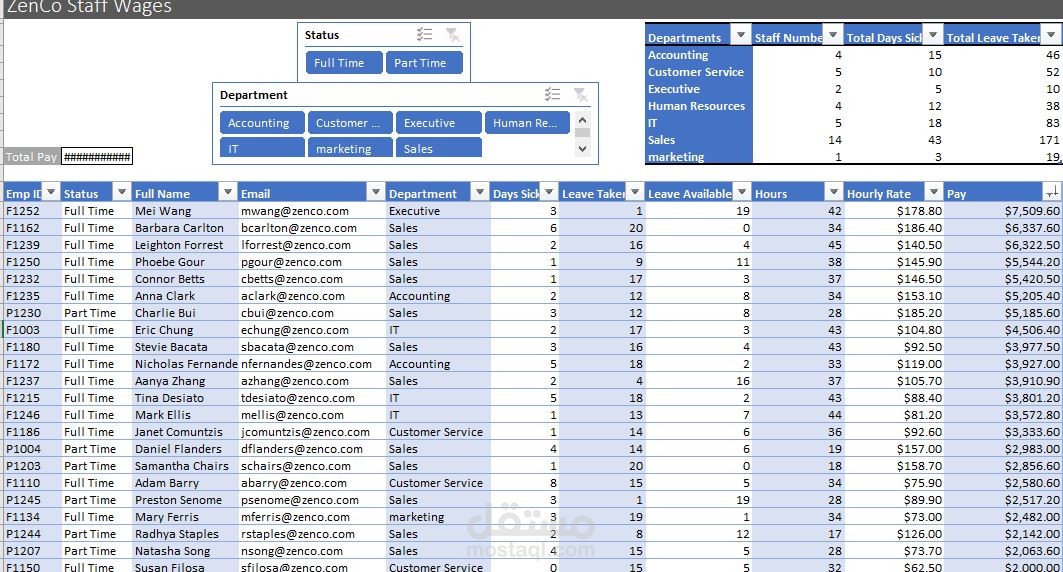This screenshot has width=1063, height=572.
Task: Select Janet Comuntzis name cell
Action: (x=185, y=432)
